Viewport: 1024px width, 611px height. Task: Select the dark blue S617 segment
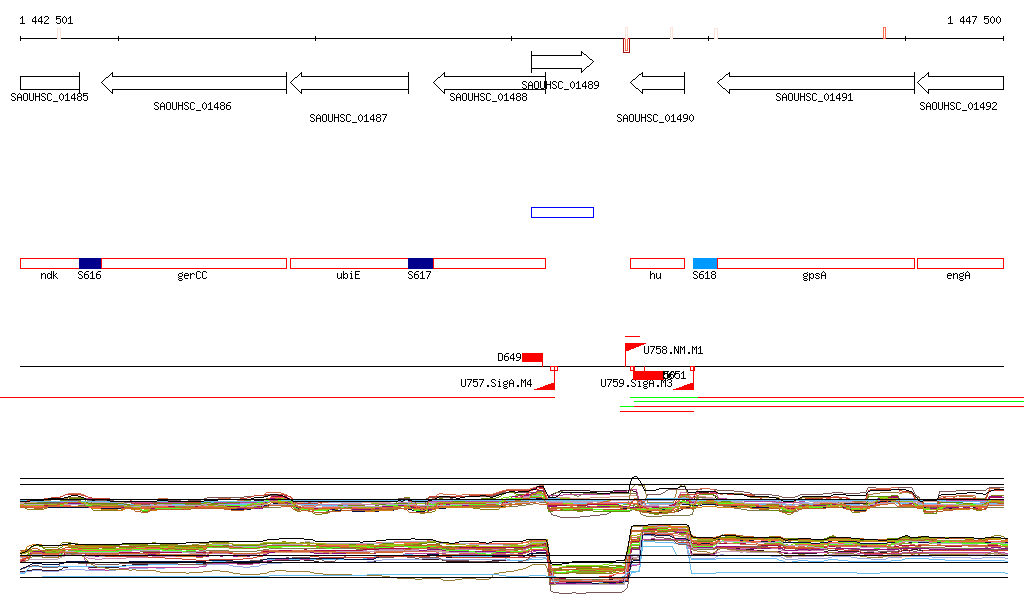(421, 264)
